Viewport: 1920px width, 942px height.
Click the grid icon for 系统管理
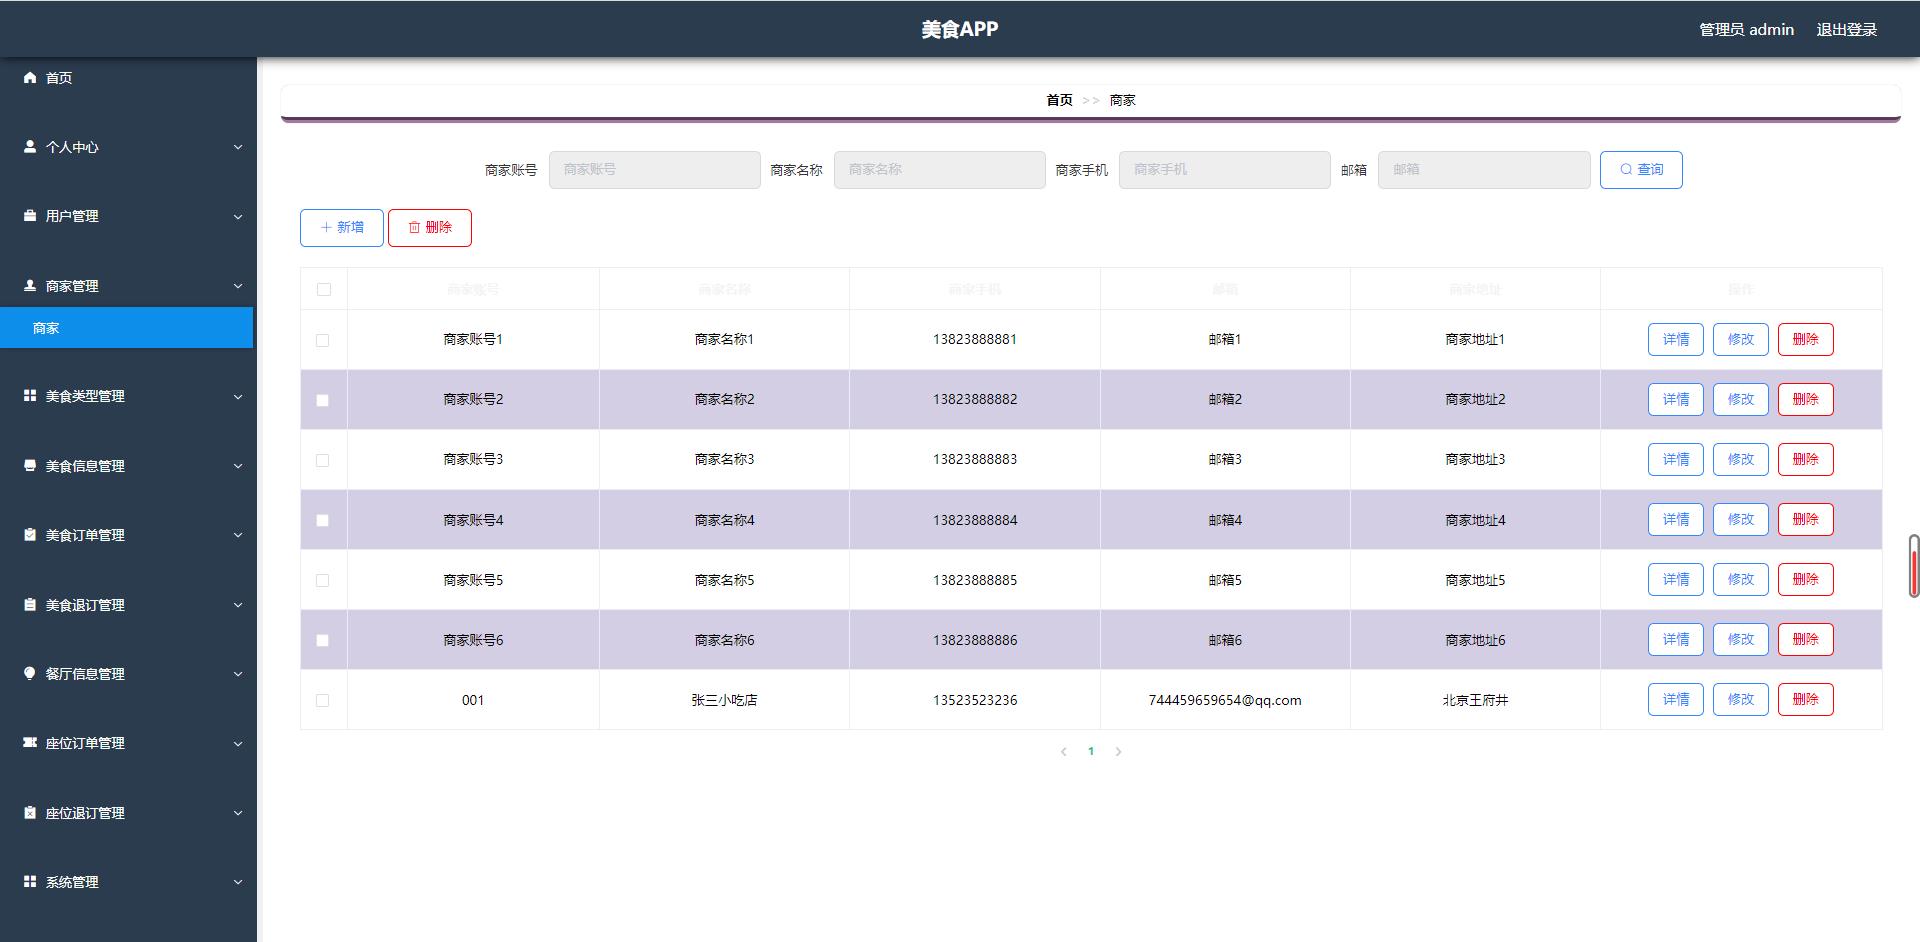[x=30, y=882]
